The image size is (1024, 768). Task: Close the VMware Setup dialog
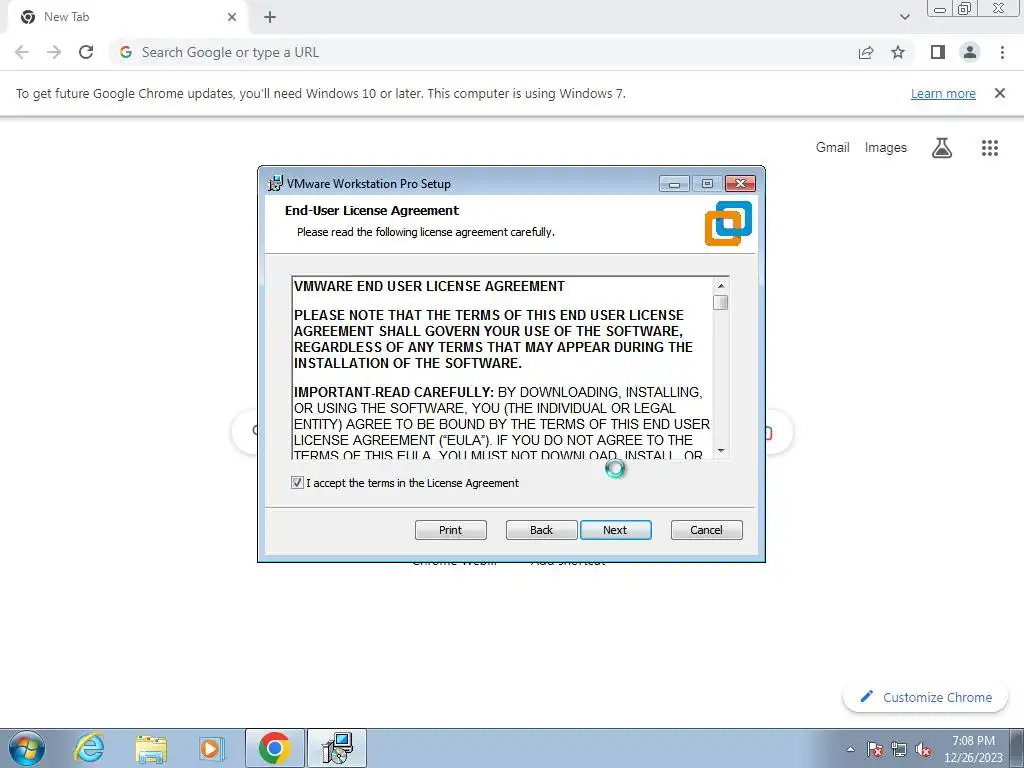(741, 184)
